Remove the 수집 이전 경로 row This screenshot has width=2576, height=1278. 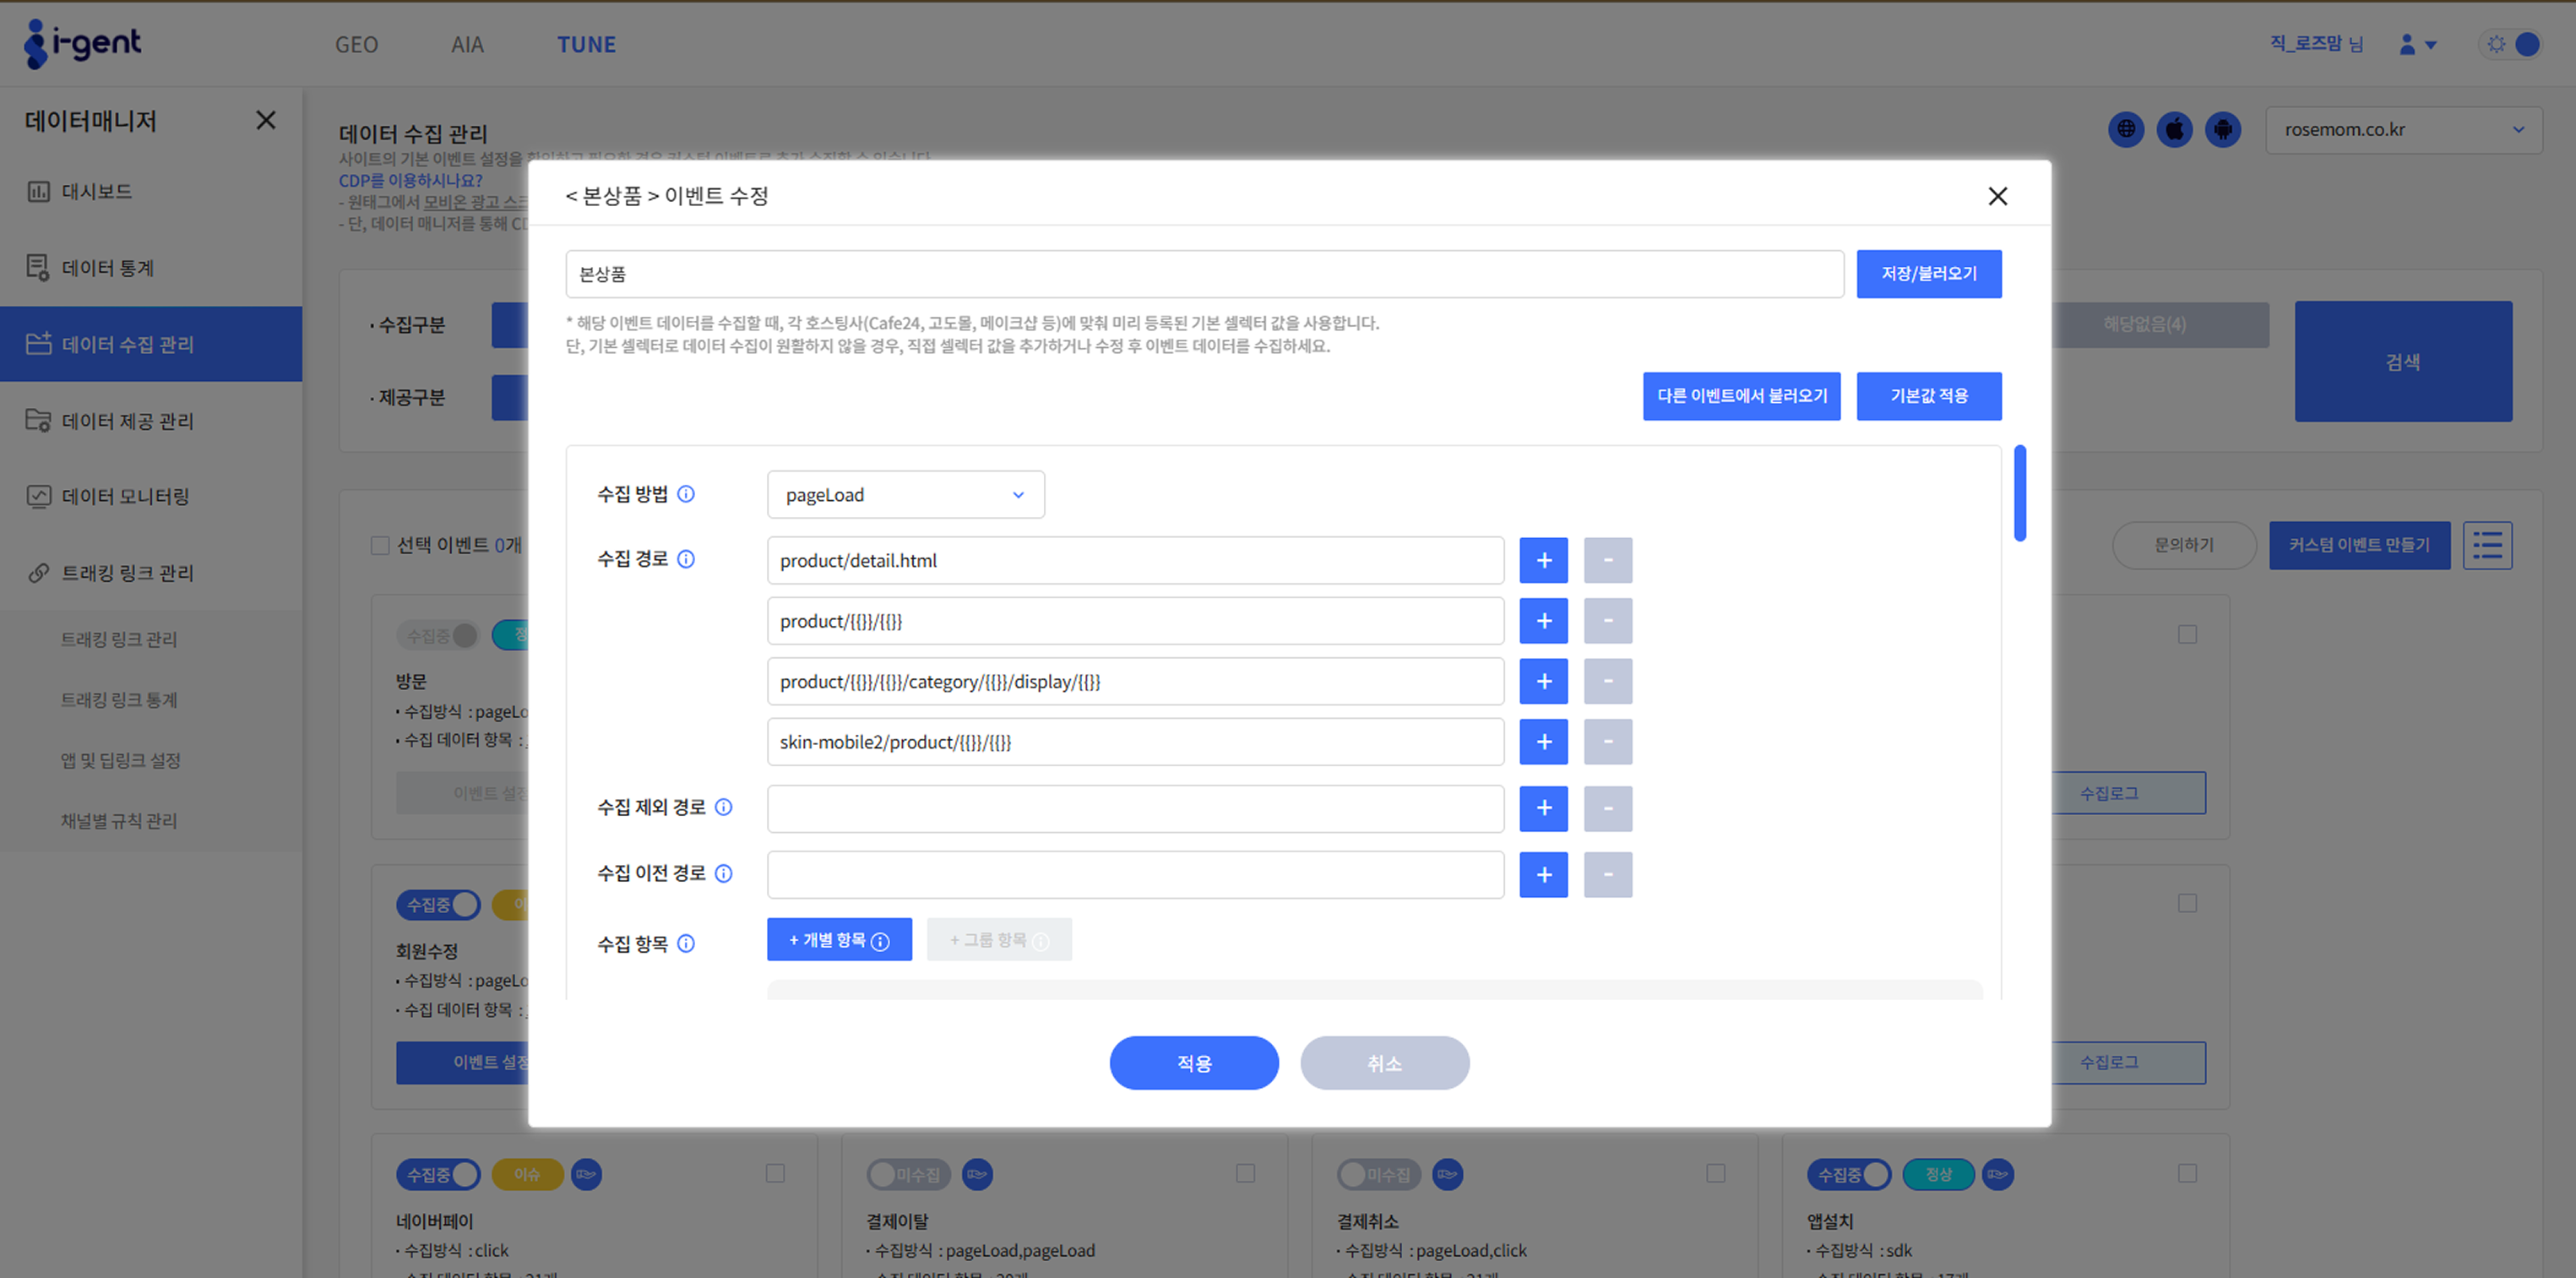pos(1607,875)
